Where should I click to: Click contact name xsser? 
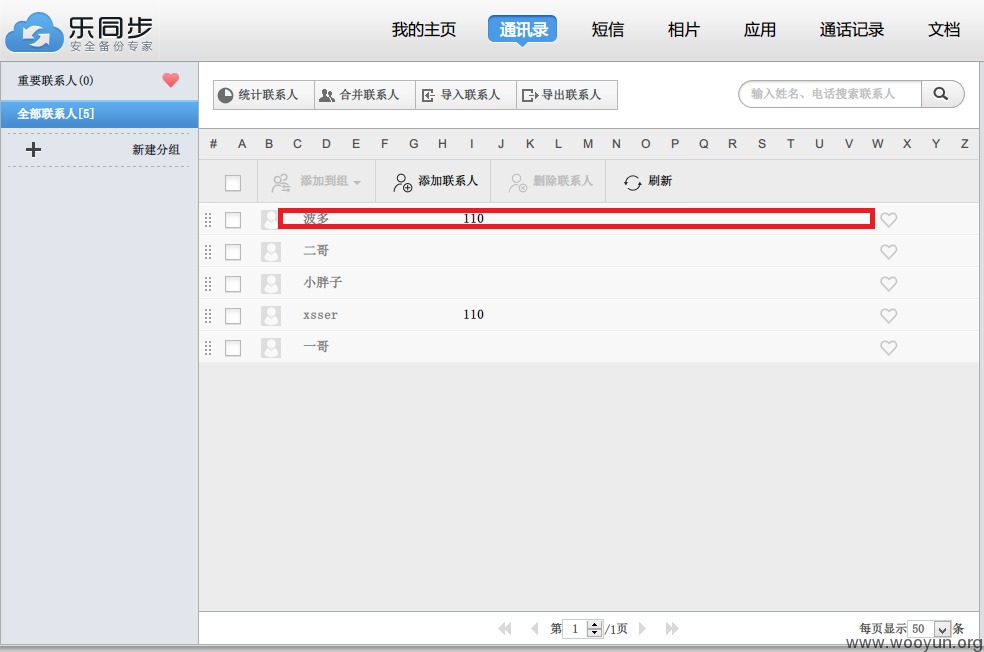pyautogui.click(x=320, y=315)
